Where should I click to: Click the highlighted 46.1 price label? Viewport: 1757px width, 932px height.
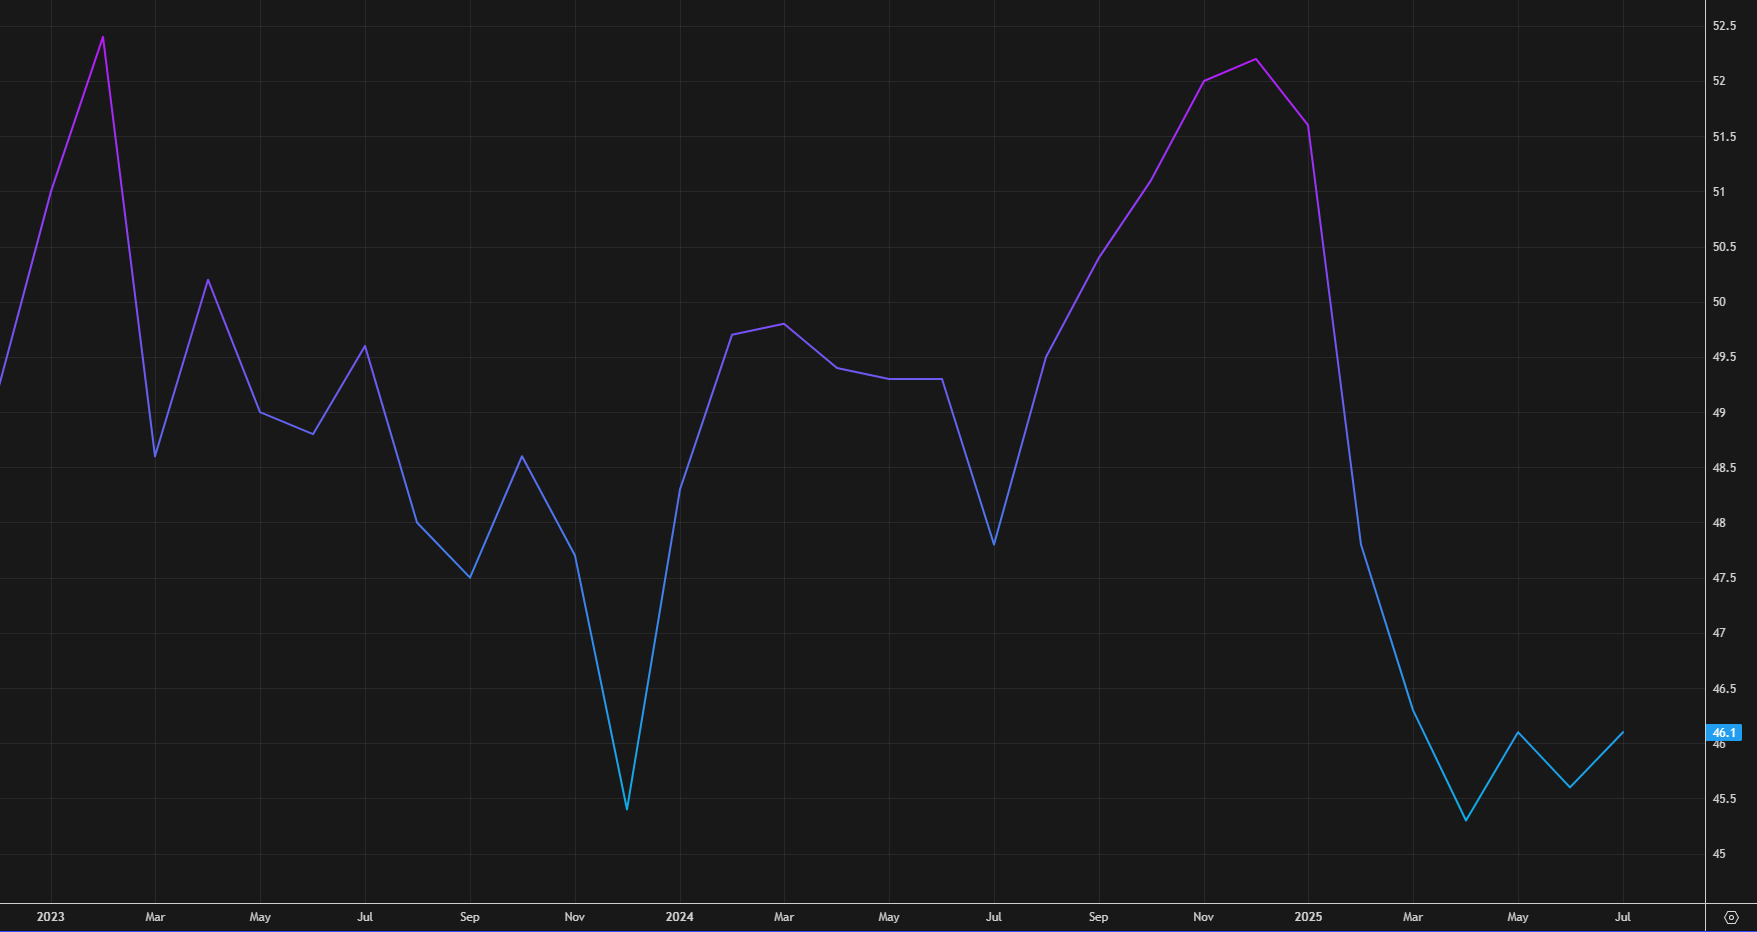coord(1726,733)
